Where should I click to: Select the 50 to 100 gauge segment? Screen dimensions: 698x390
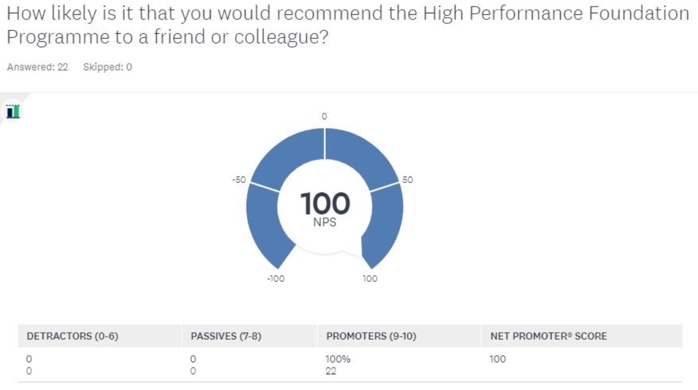pos(384,224)
